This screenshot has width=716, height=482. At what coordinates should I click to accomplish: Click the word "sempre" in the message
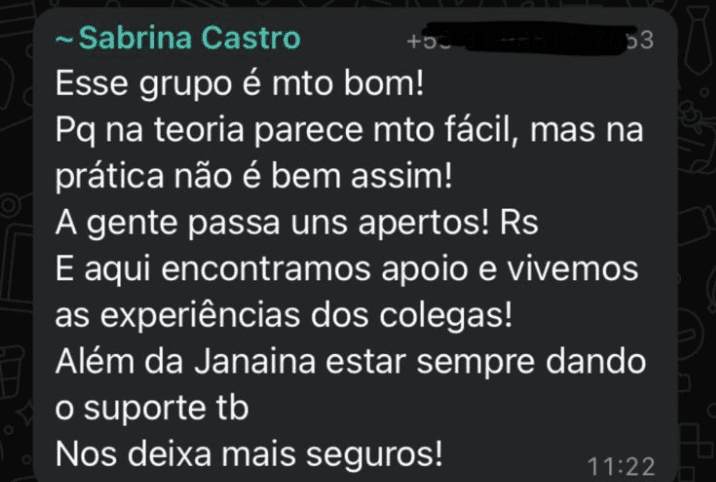[x=475, y=363]
